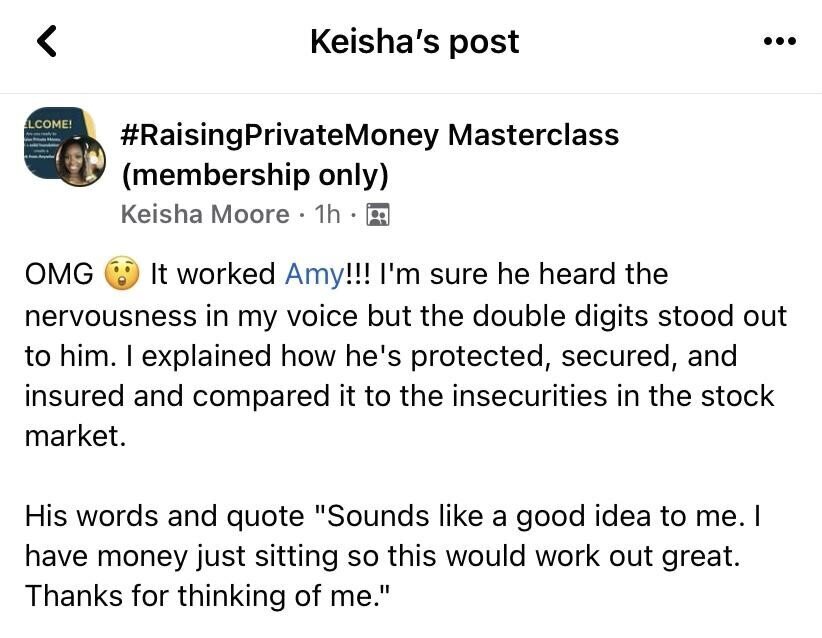Open the #RaisingPrivateMoney Masterclass group
822x638 pixels.
369,135
